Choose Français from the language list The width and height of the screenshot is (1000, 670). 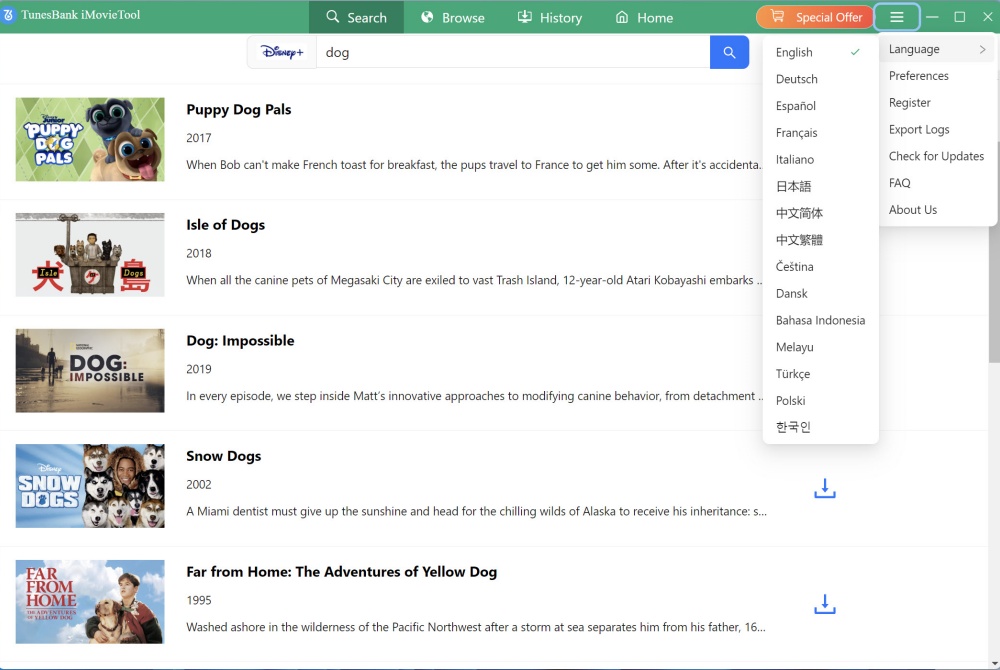tap(797, 133)
